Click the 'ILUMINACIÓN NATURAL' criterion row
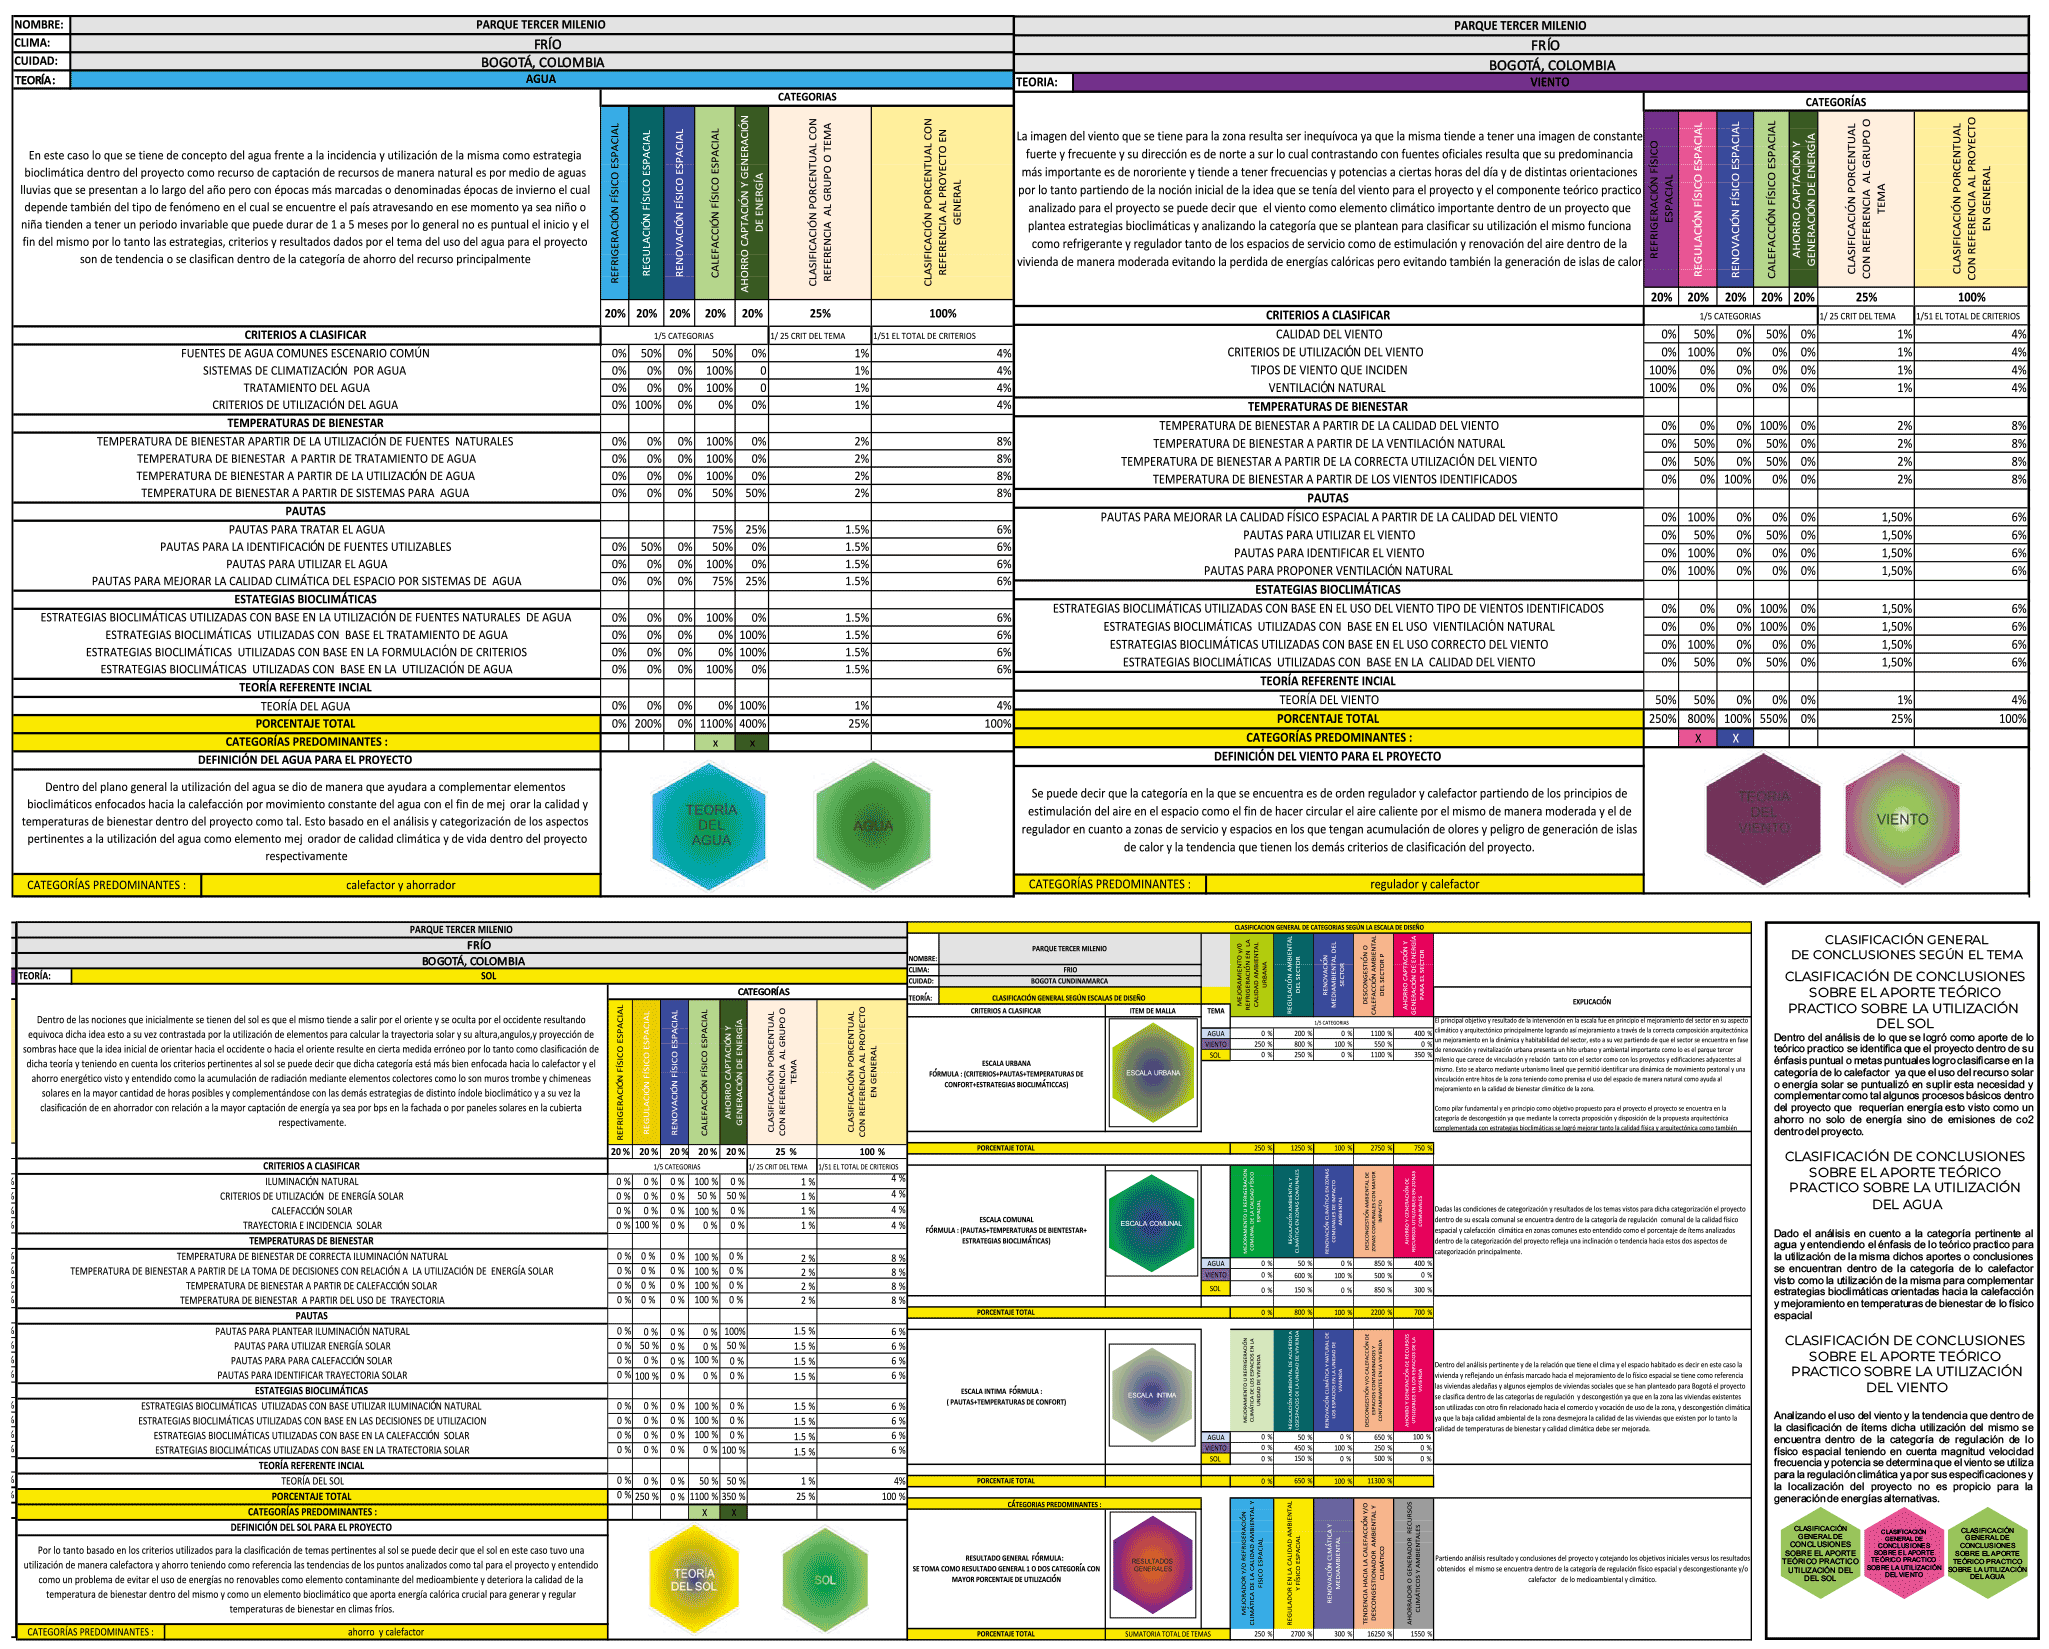The width and height of the screenshot is (2049, 1649). (312, 1182)
